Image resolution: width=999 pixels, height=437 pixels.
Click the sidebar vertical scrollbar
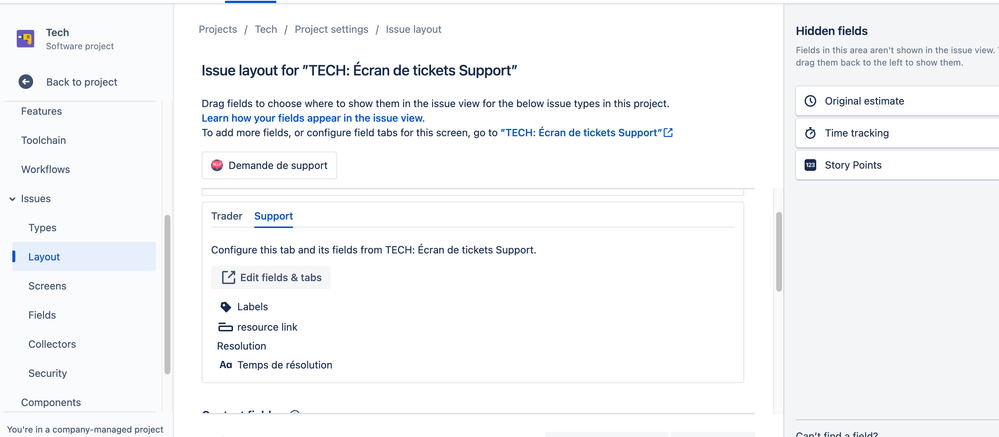168,294
